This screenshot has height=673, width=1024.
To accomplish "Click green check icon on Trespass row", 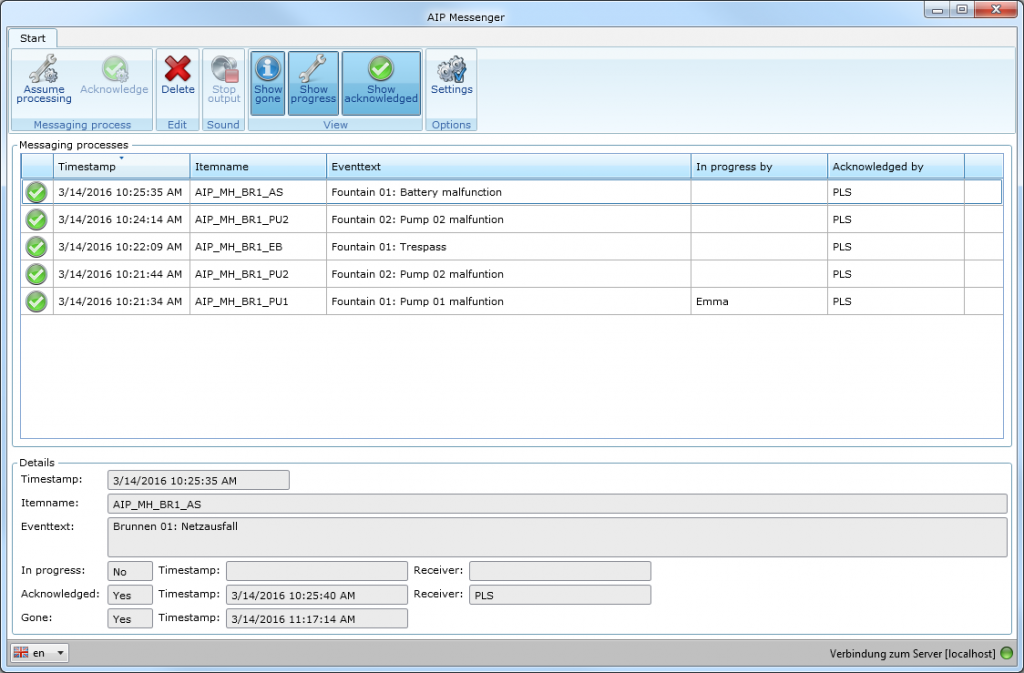I will 37,247.
